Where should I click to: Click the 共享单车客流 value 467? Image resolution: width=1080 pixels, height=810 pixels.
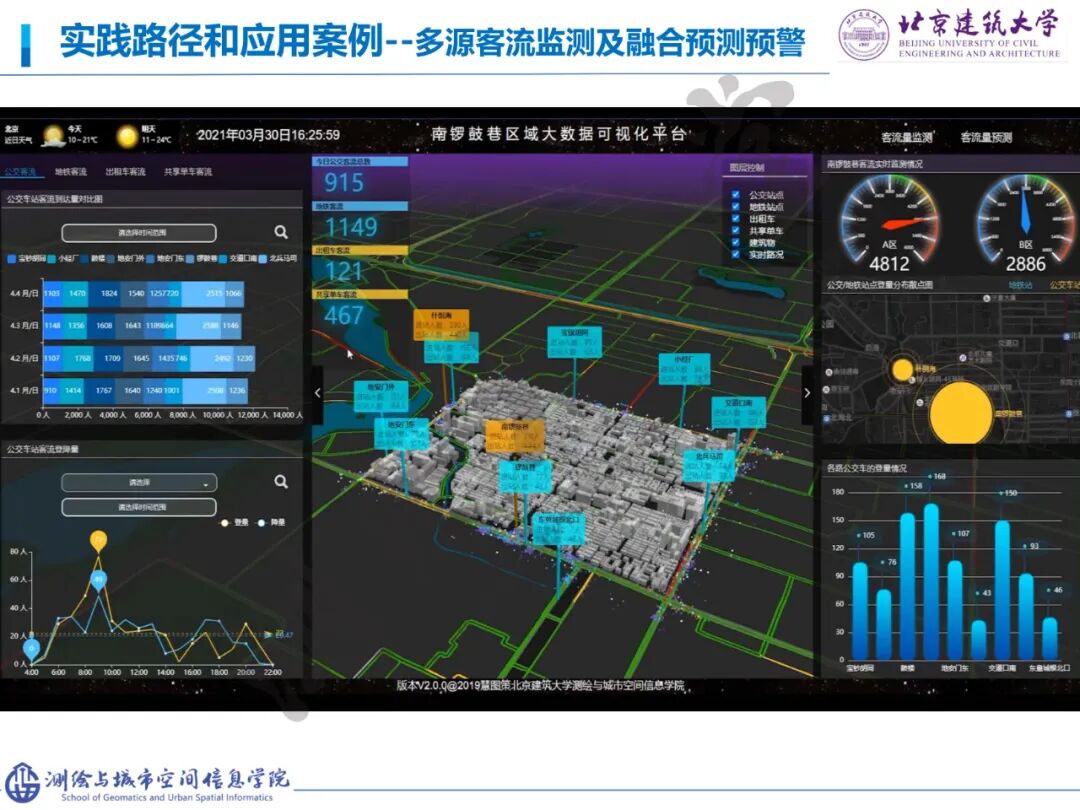click(x=344, y=315)
